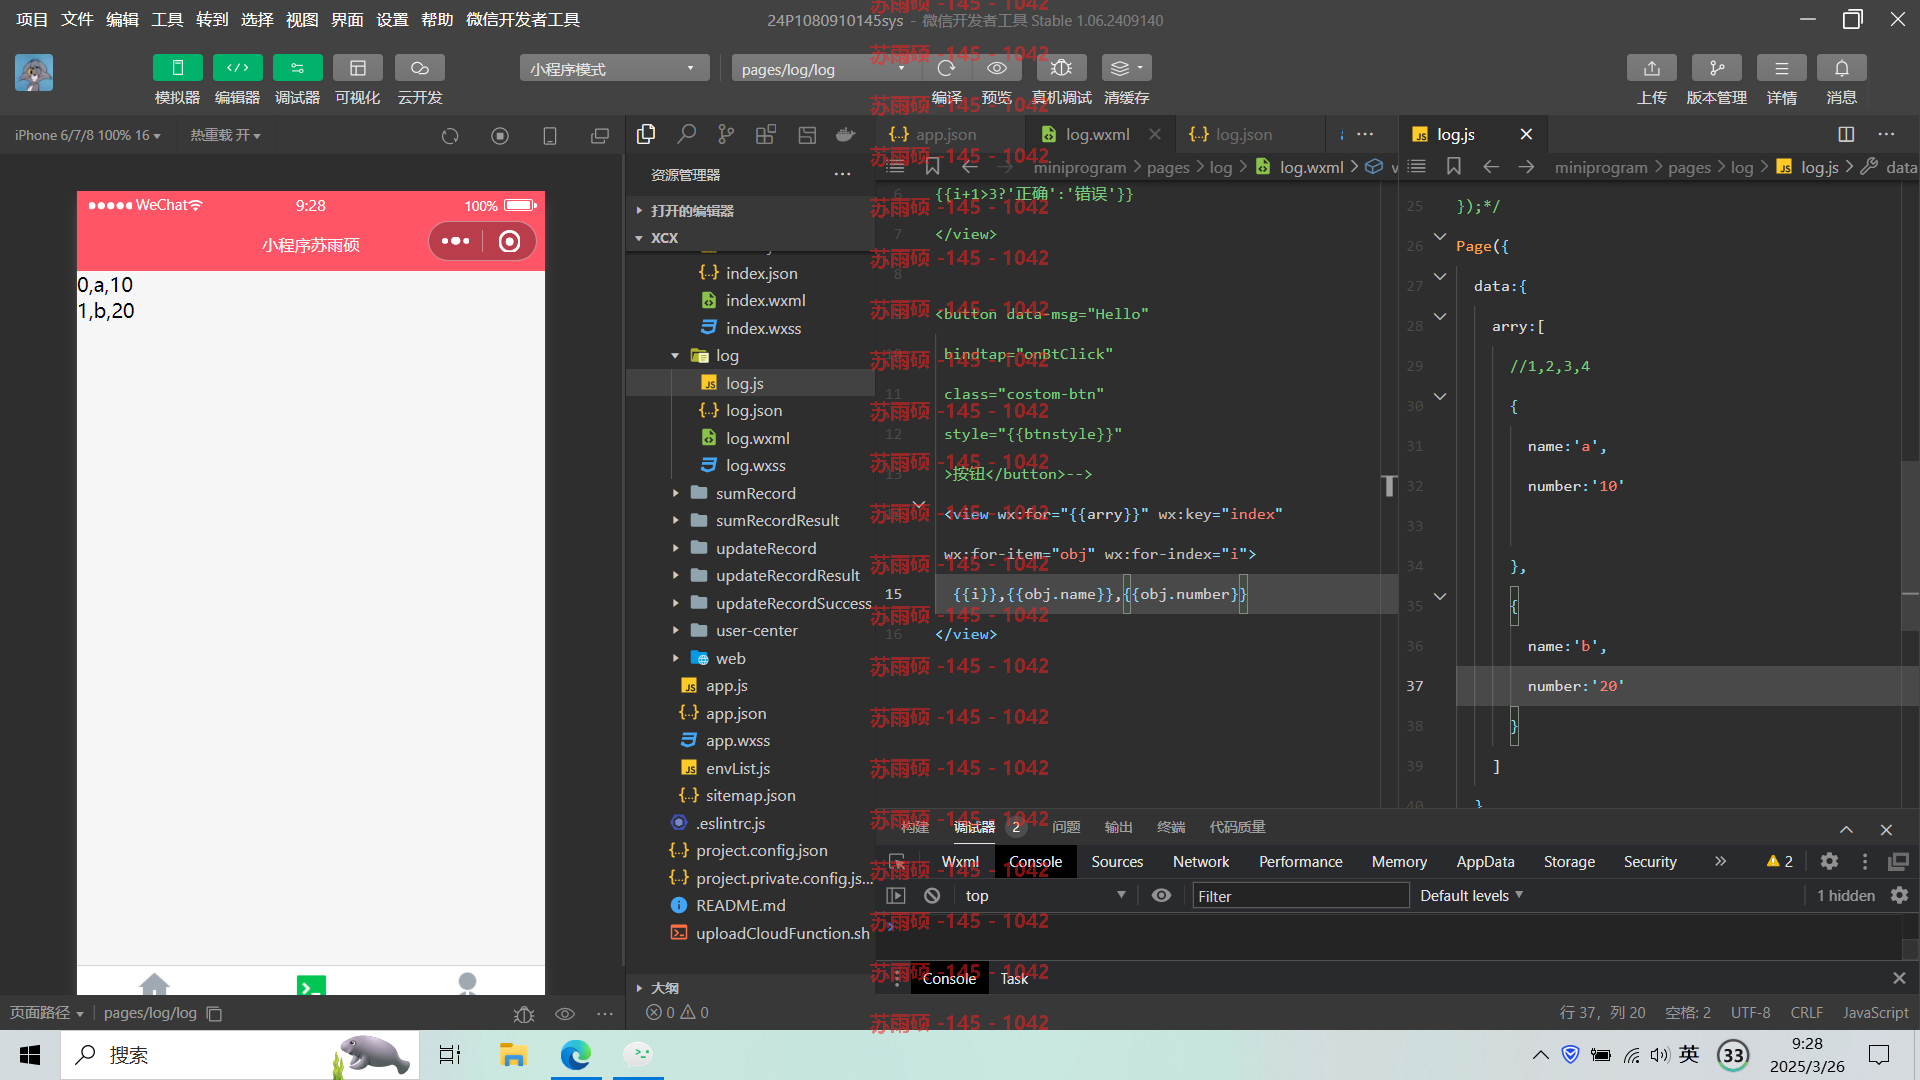This screenshot has width=1920, height=1080.
Task: Open the 消息 notifications bell
Action: click(1841, 68)
